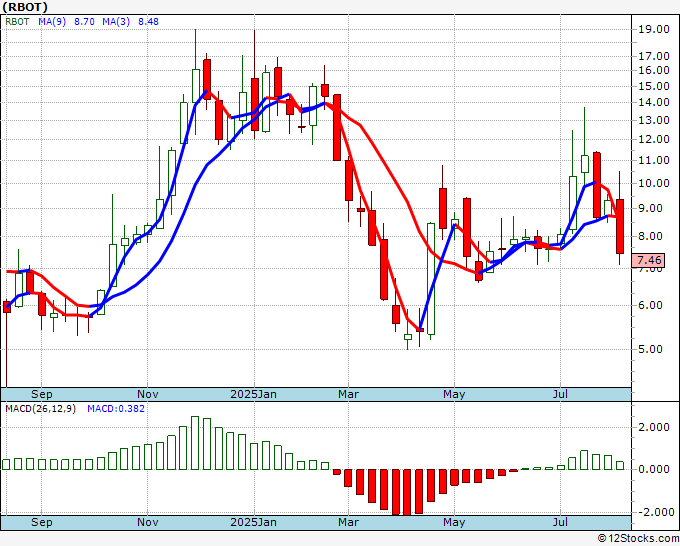The width and height of the screenshot is (680, 546).
Task: Select the 16.00 price axis label
Action: pyautogui.click(x=654, y=70)
